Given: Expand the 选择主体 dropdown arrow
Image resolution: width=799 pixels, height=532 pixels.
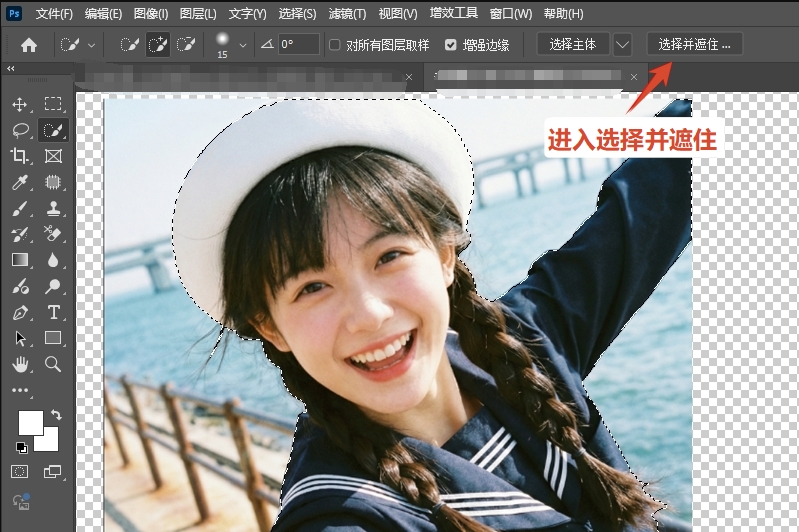Looking at the screenshot, I should [x=622, y=45].
